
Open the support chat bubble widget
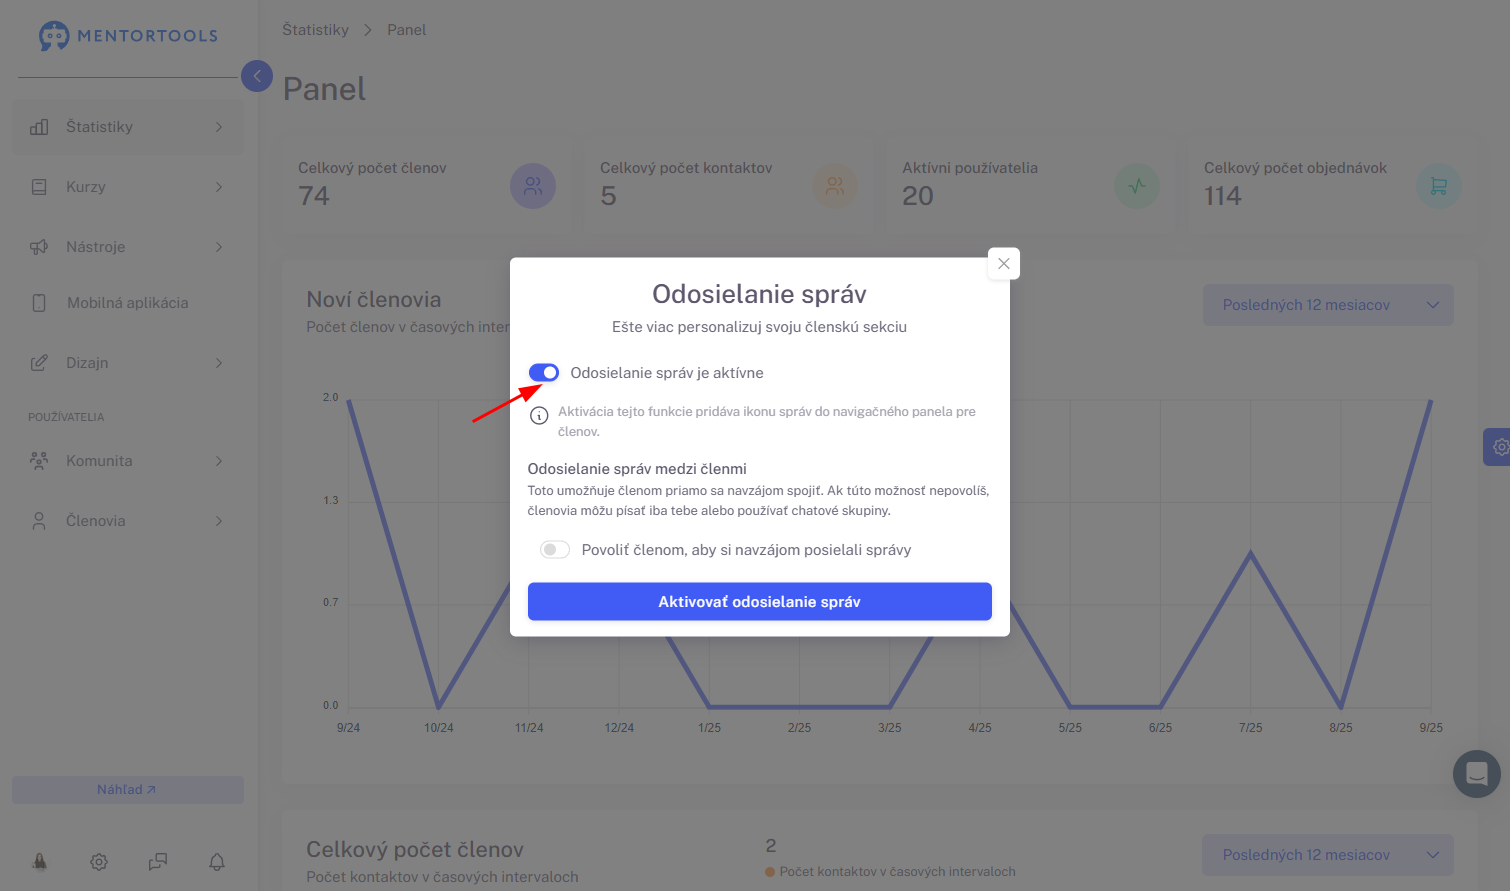tap(1477, 774)
